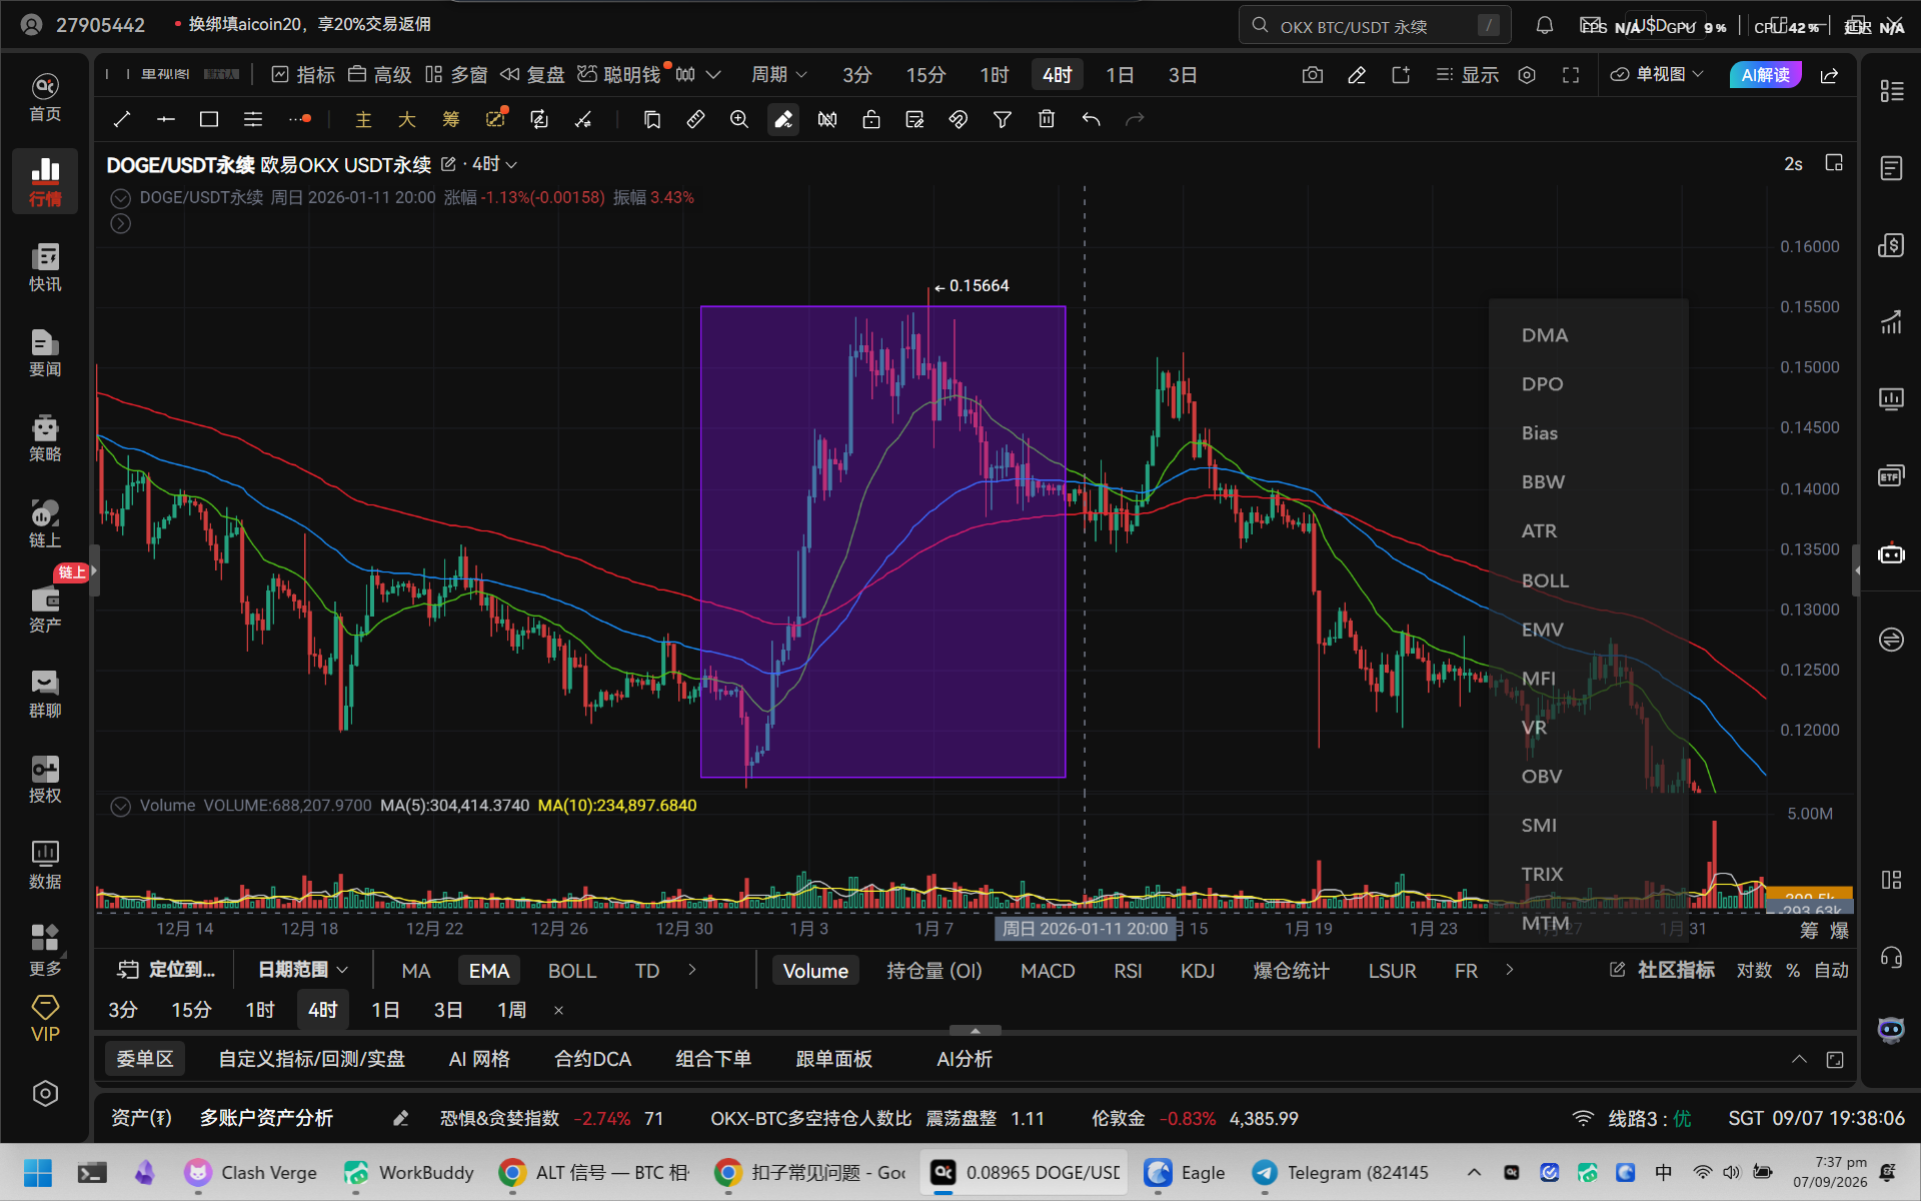The image size is (1921, 1201).
Task: Open the magnifier zoom tool
Action: [739, 120]
